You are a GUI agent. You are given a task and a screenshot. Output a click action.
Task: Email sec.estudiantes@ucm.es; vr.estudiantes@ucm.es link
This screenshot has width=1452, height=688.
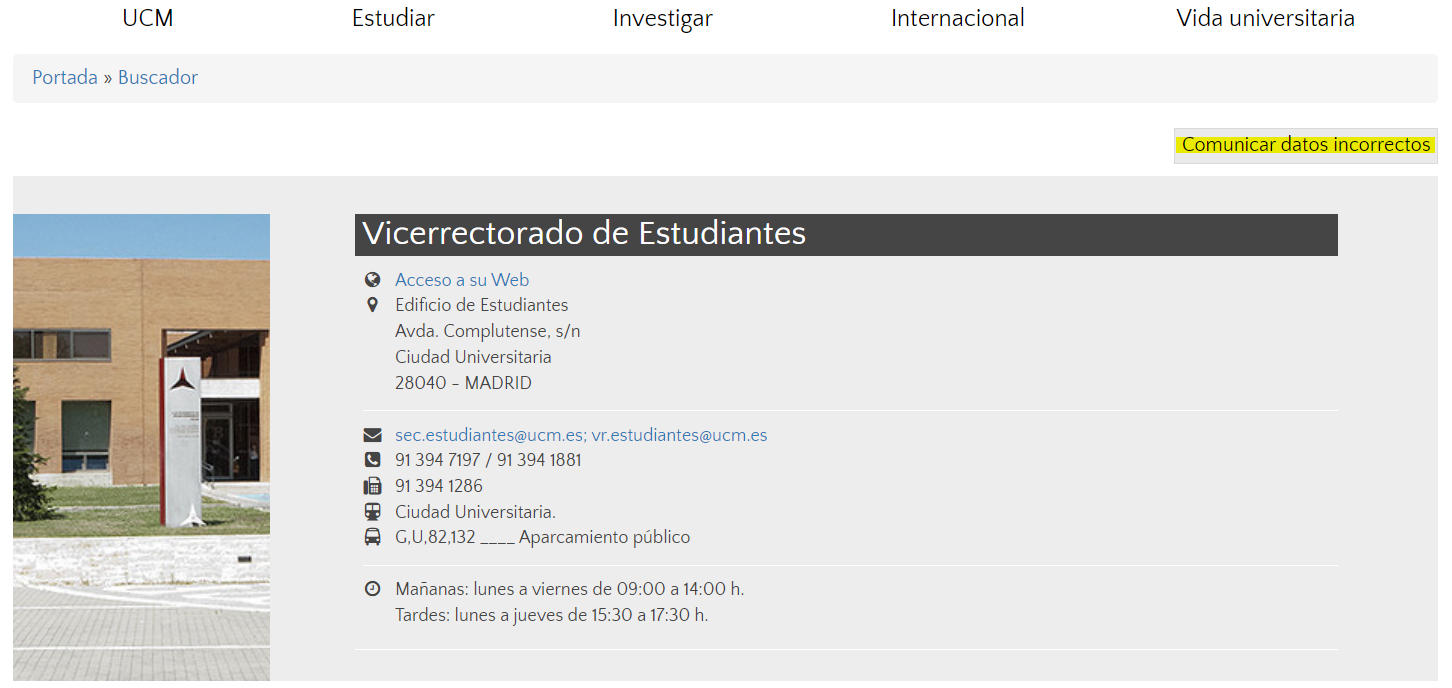tap(581, 435)
